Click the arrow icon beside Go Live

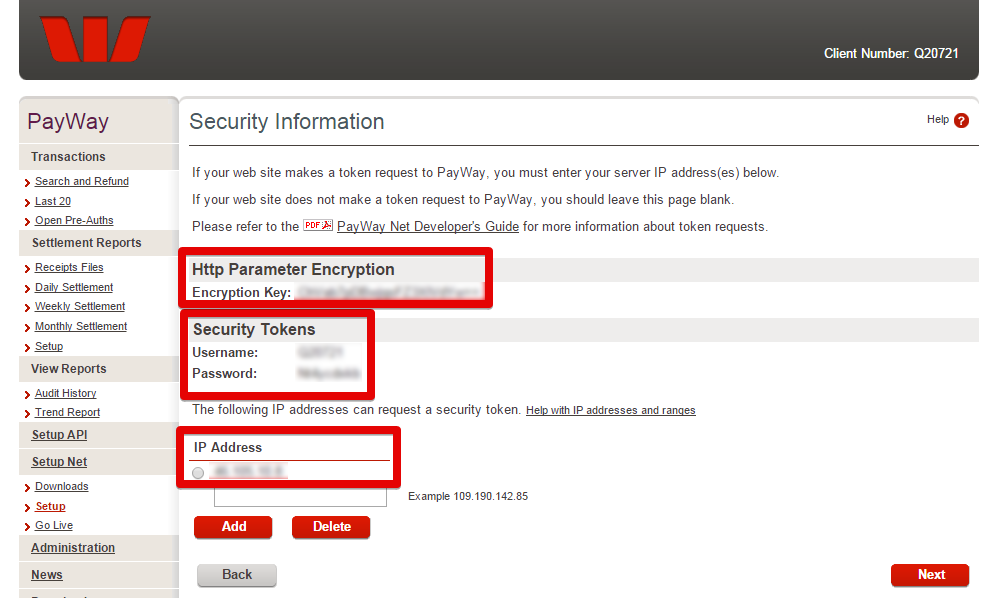click(27, 527)
